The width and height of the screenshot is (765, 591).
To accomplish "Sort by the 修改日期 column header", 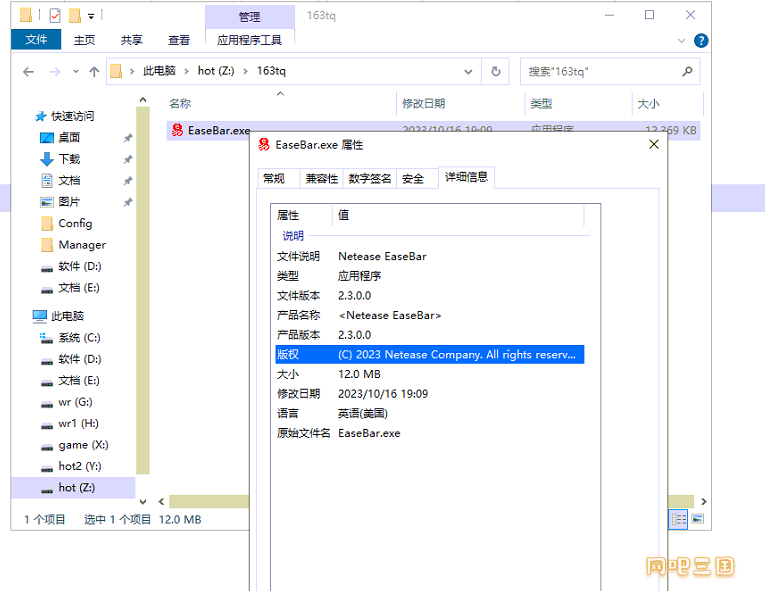I will pyautogui.click(x=460, y=103).
